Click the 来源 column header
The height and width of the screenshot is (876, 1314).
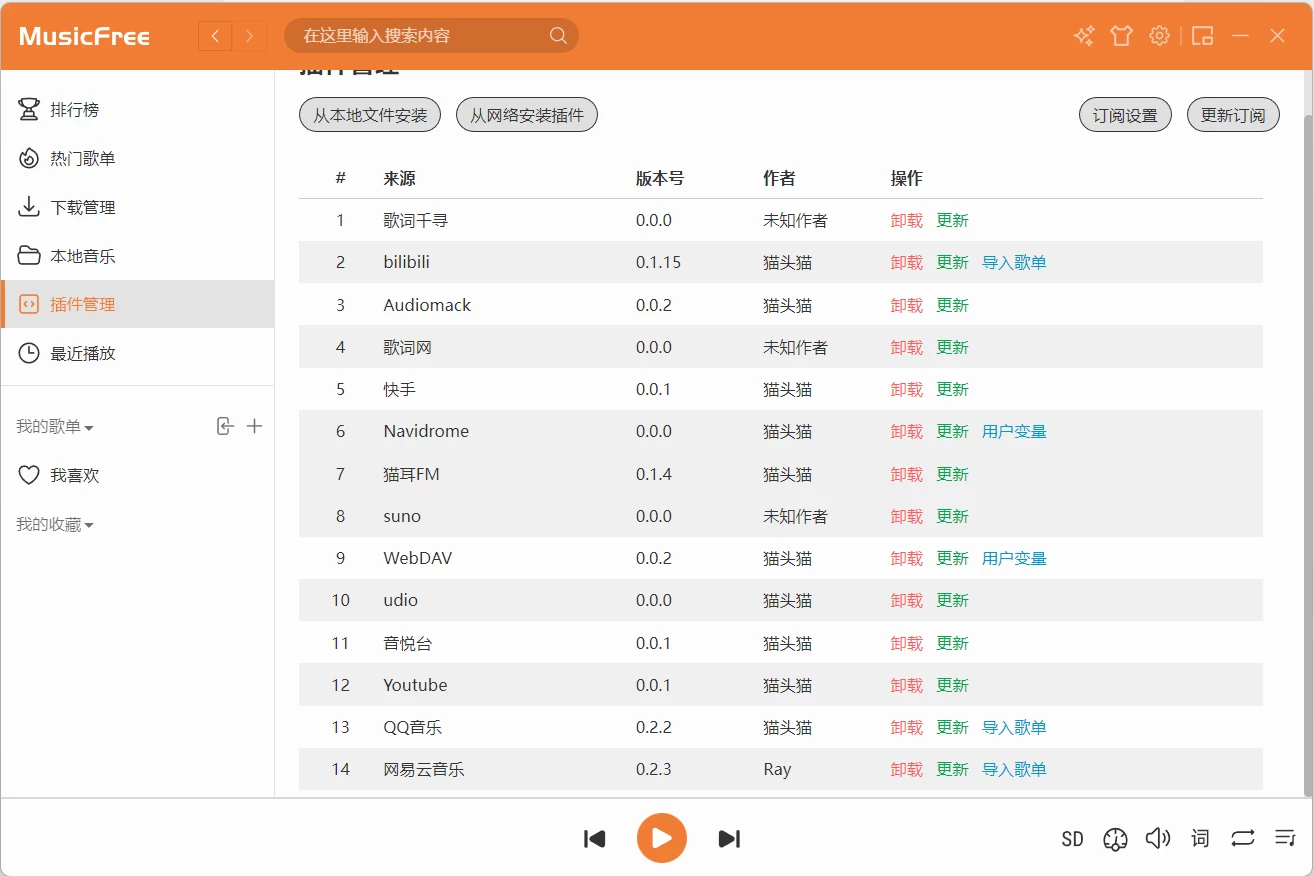pos(399,178)
